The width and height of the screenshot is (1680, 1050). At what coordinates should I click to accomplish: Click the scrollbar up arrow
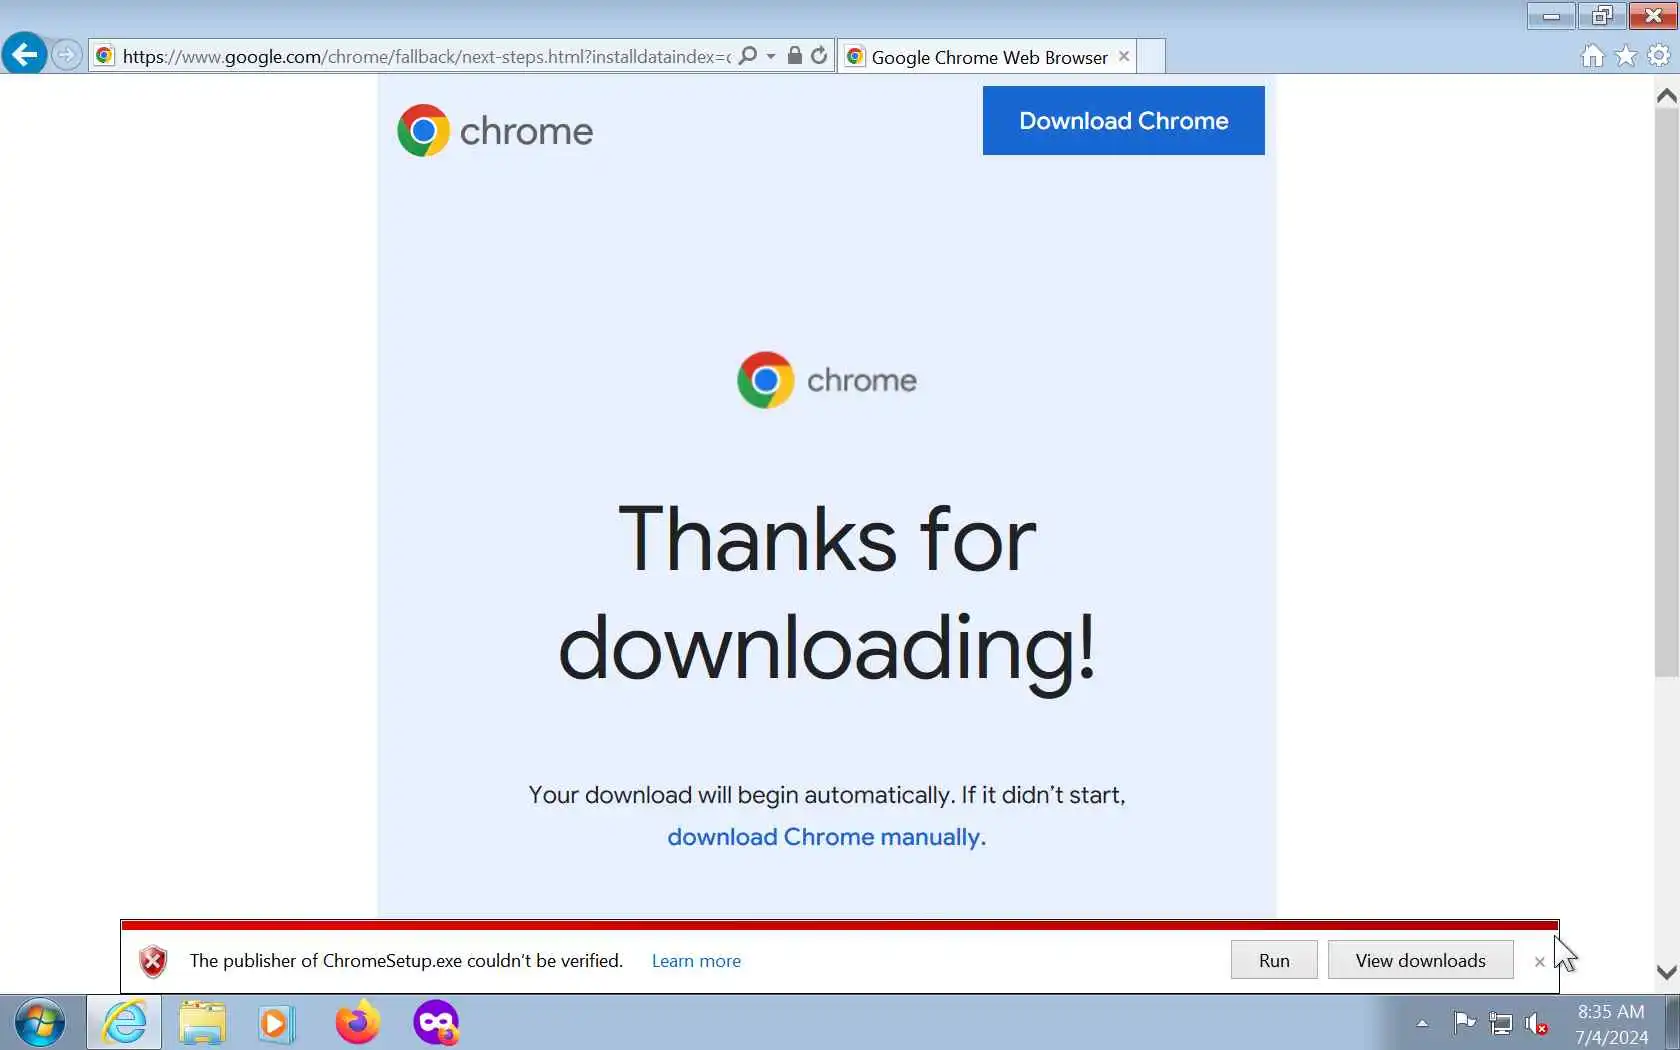(x=1666, y=96)
